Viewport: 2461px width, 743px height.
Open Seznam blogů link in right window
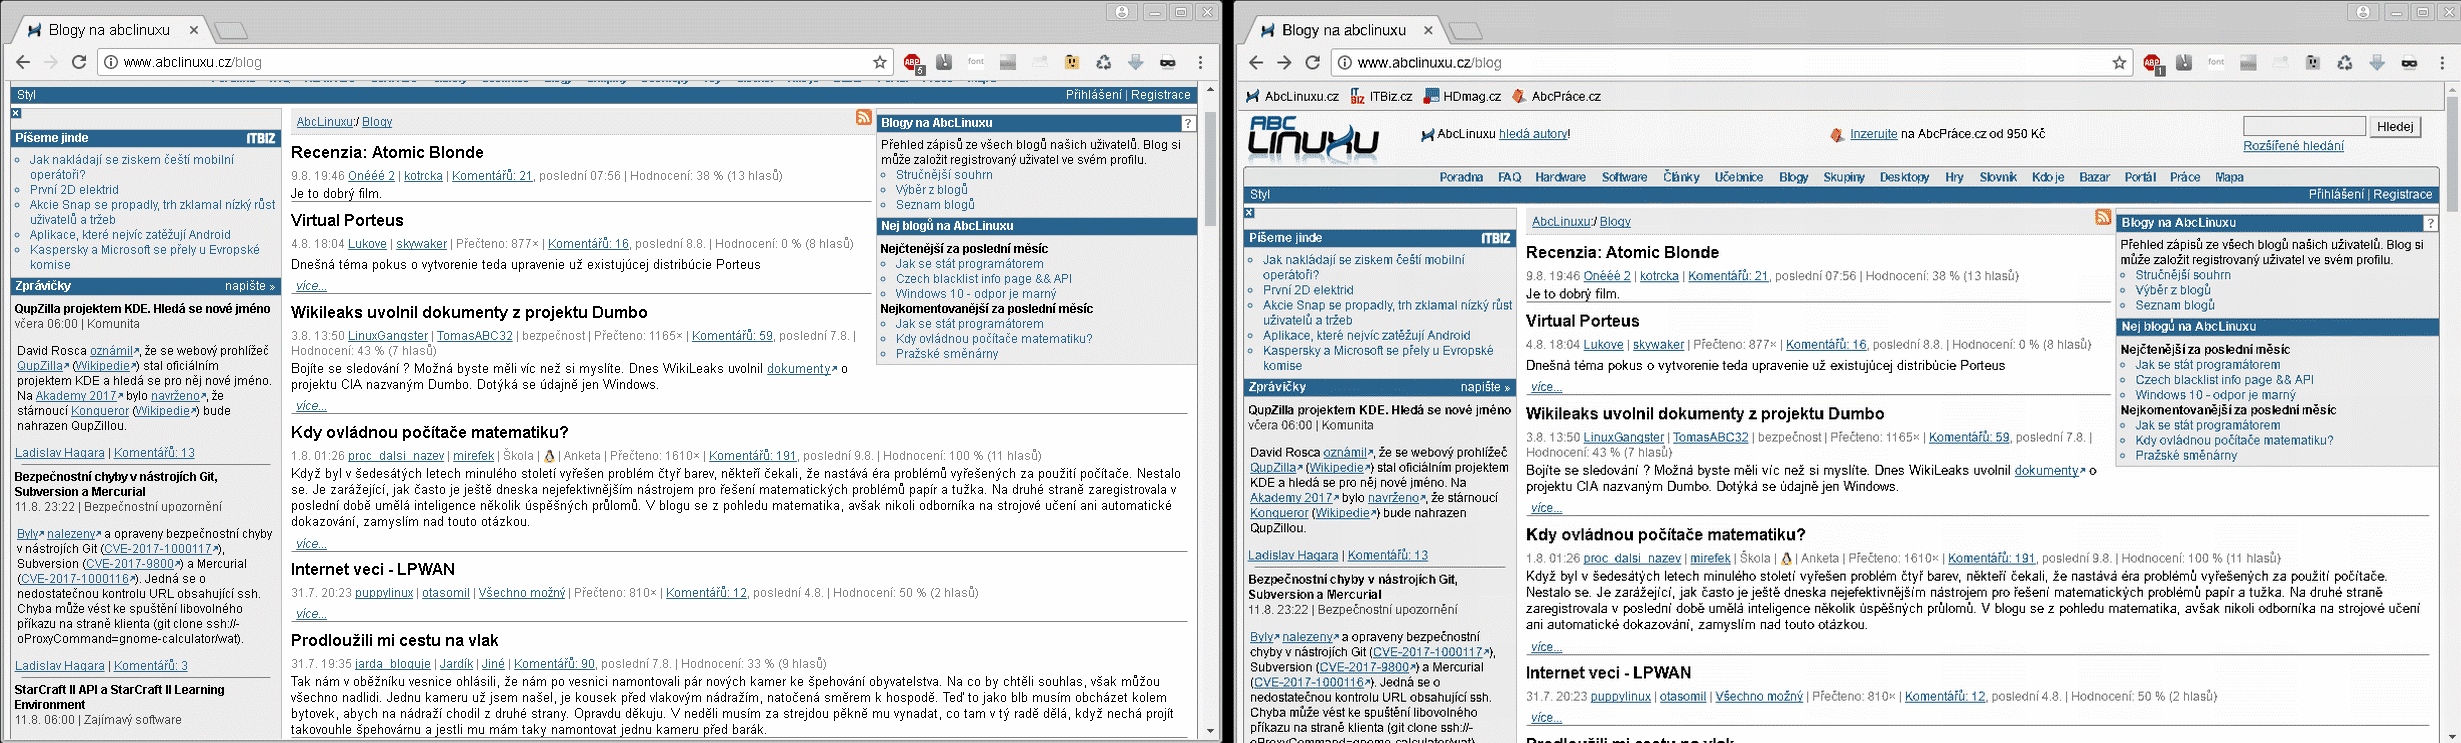(2175, 306)
